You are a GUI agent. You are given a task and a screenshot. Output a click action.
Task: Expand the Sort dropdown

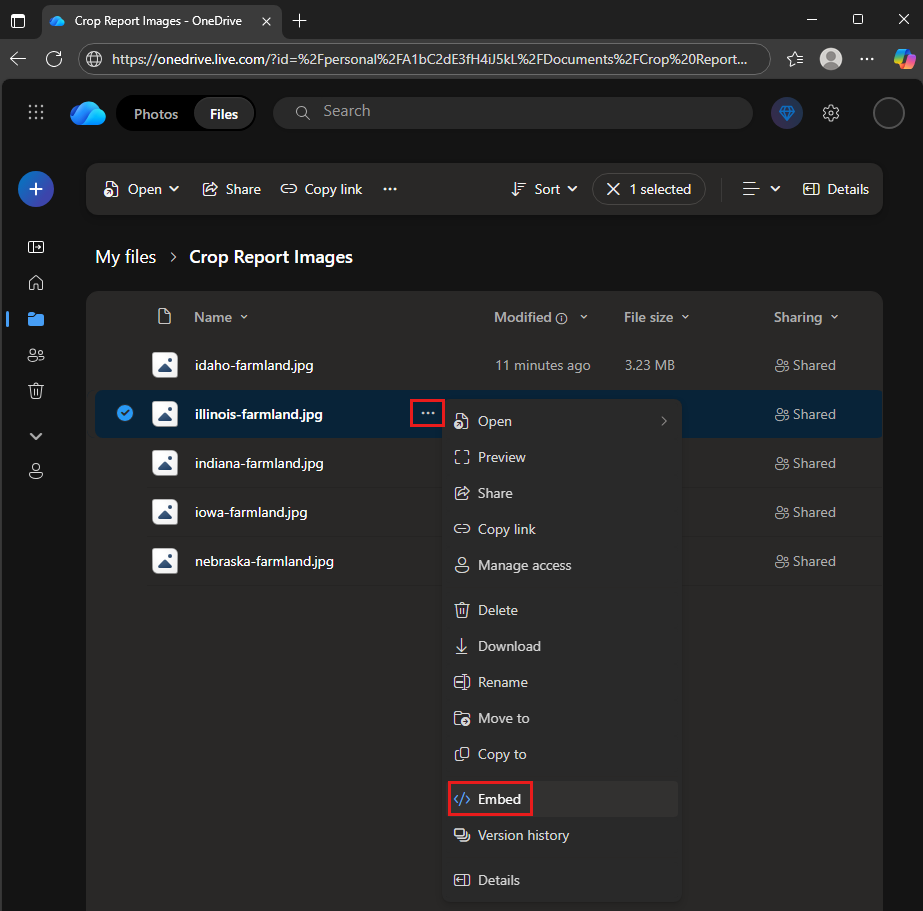545,189
